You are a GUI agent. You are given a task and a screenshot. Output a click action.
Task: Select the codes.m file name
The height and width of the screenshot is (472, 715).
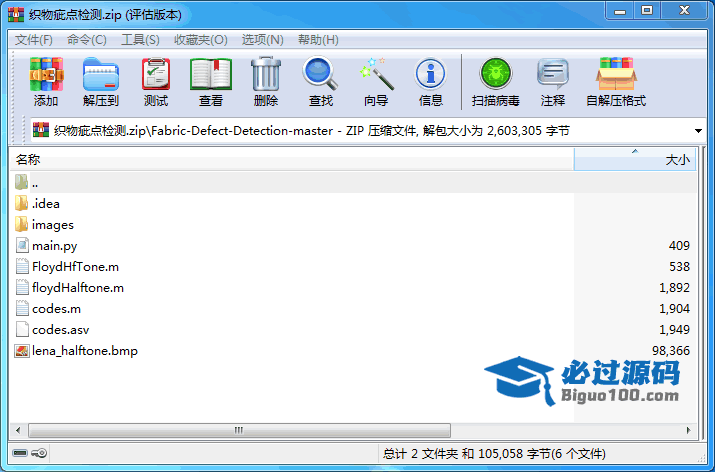point(57,309)
